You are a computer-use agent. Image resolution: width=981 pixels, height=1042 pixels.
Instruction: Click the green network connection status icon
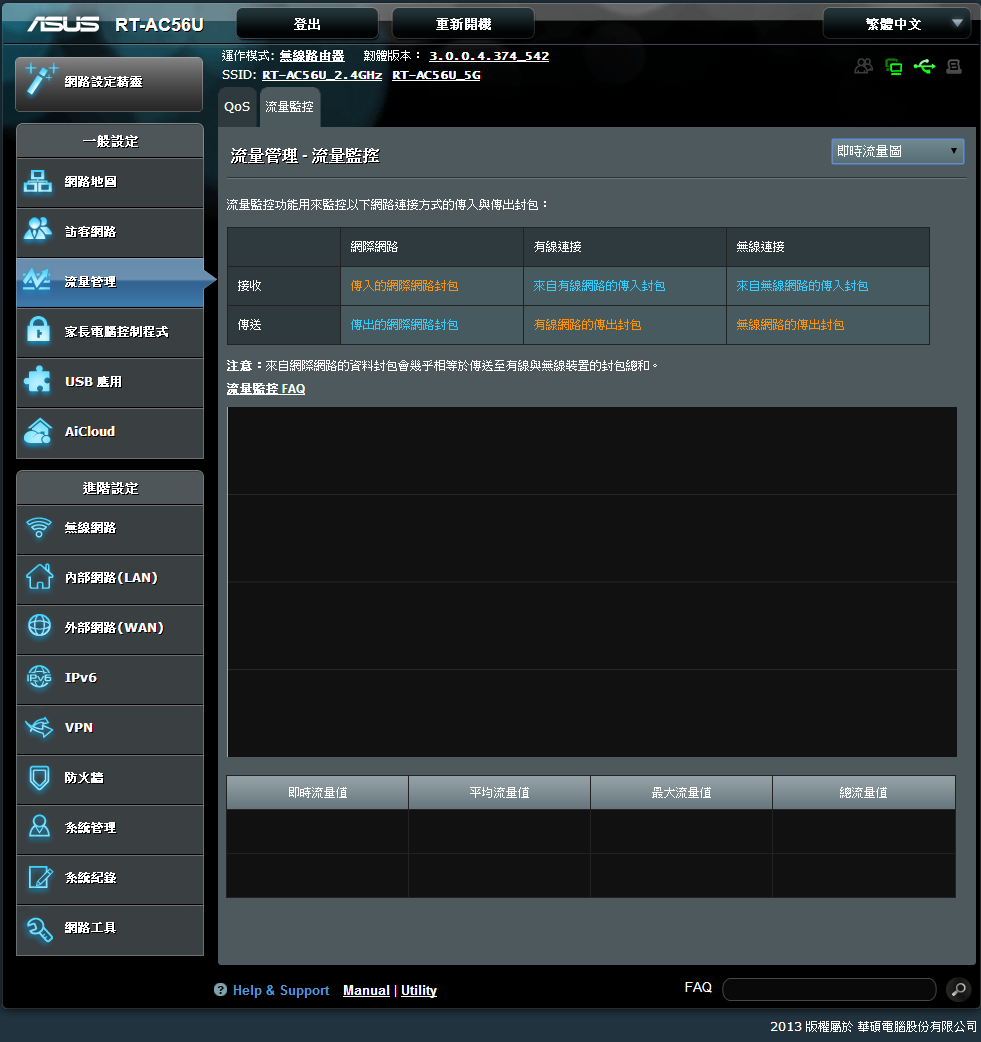(x=894, y=66)
